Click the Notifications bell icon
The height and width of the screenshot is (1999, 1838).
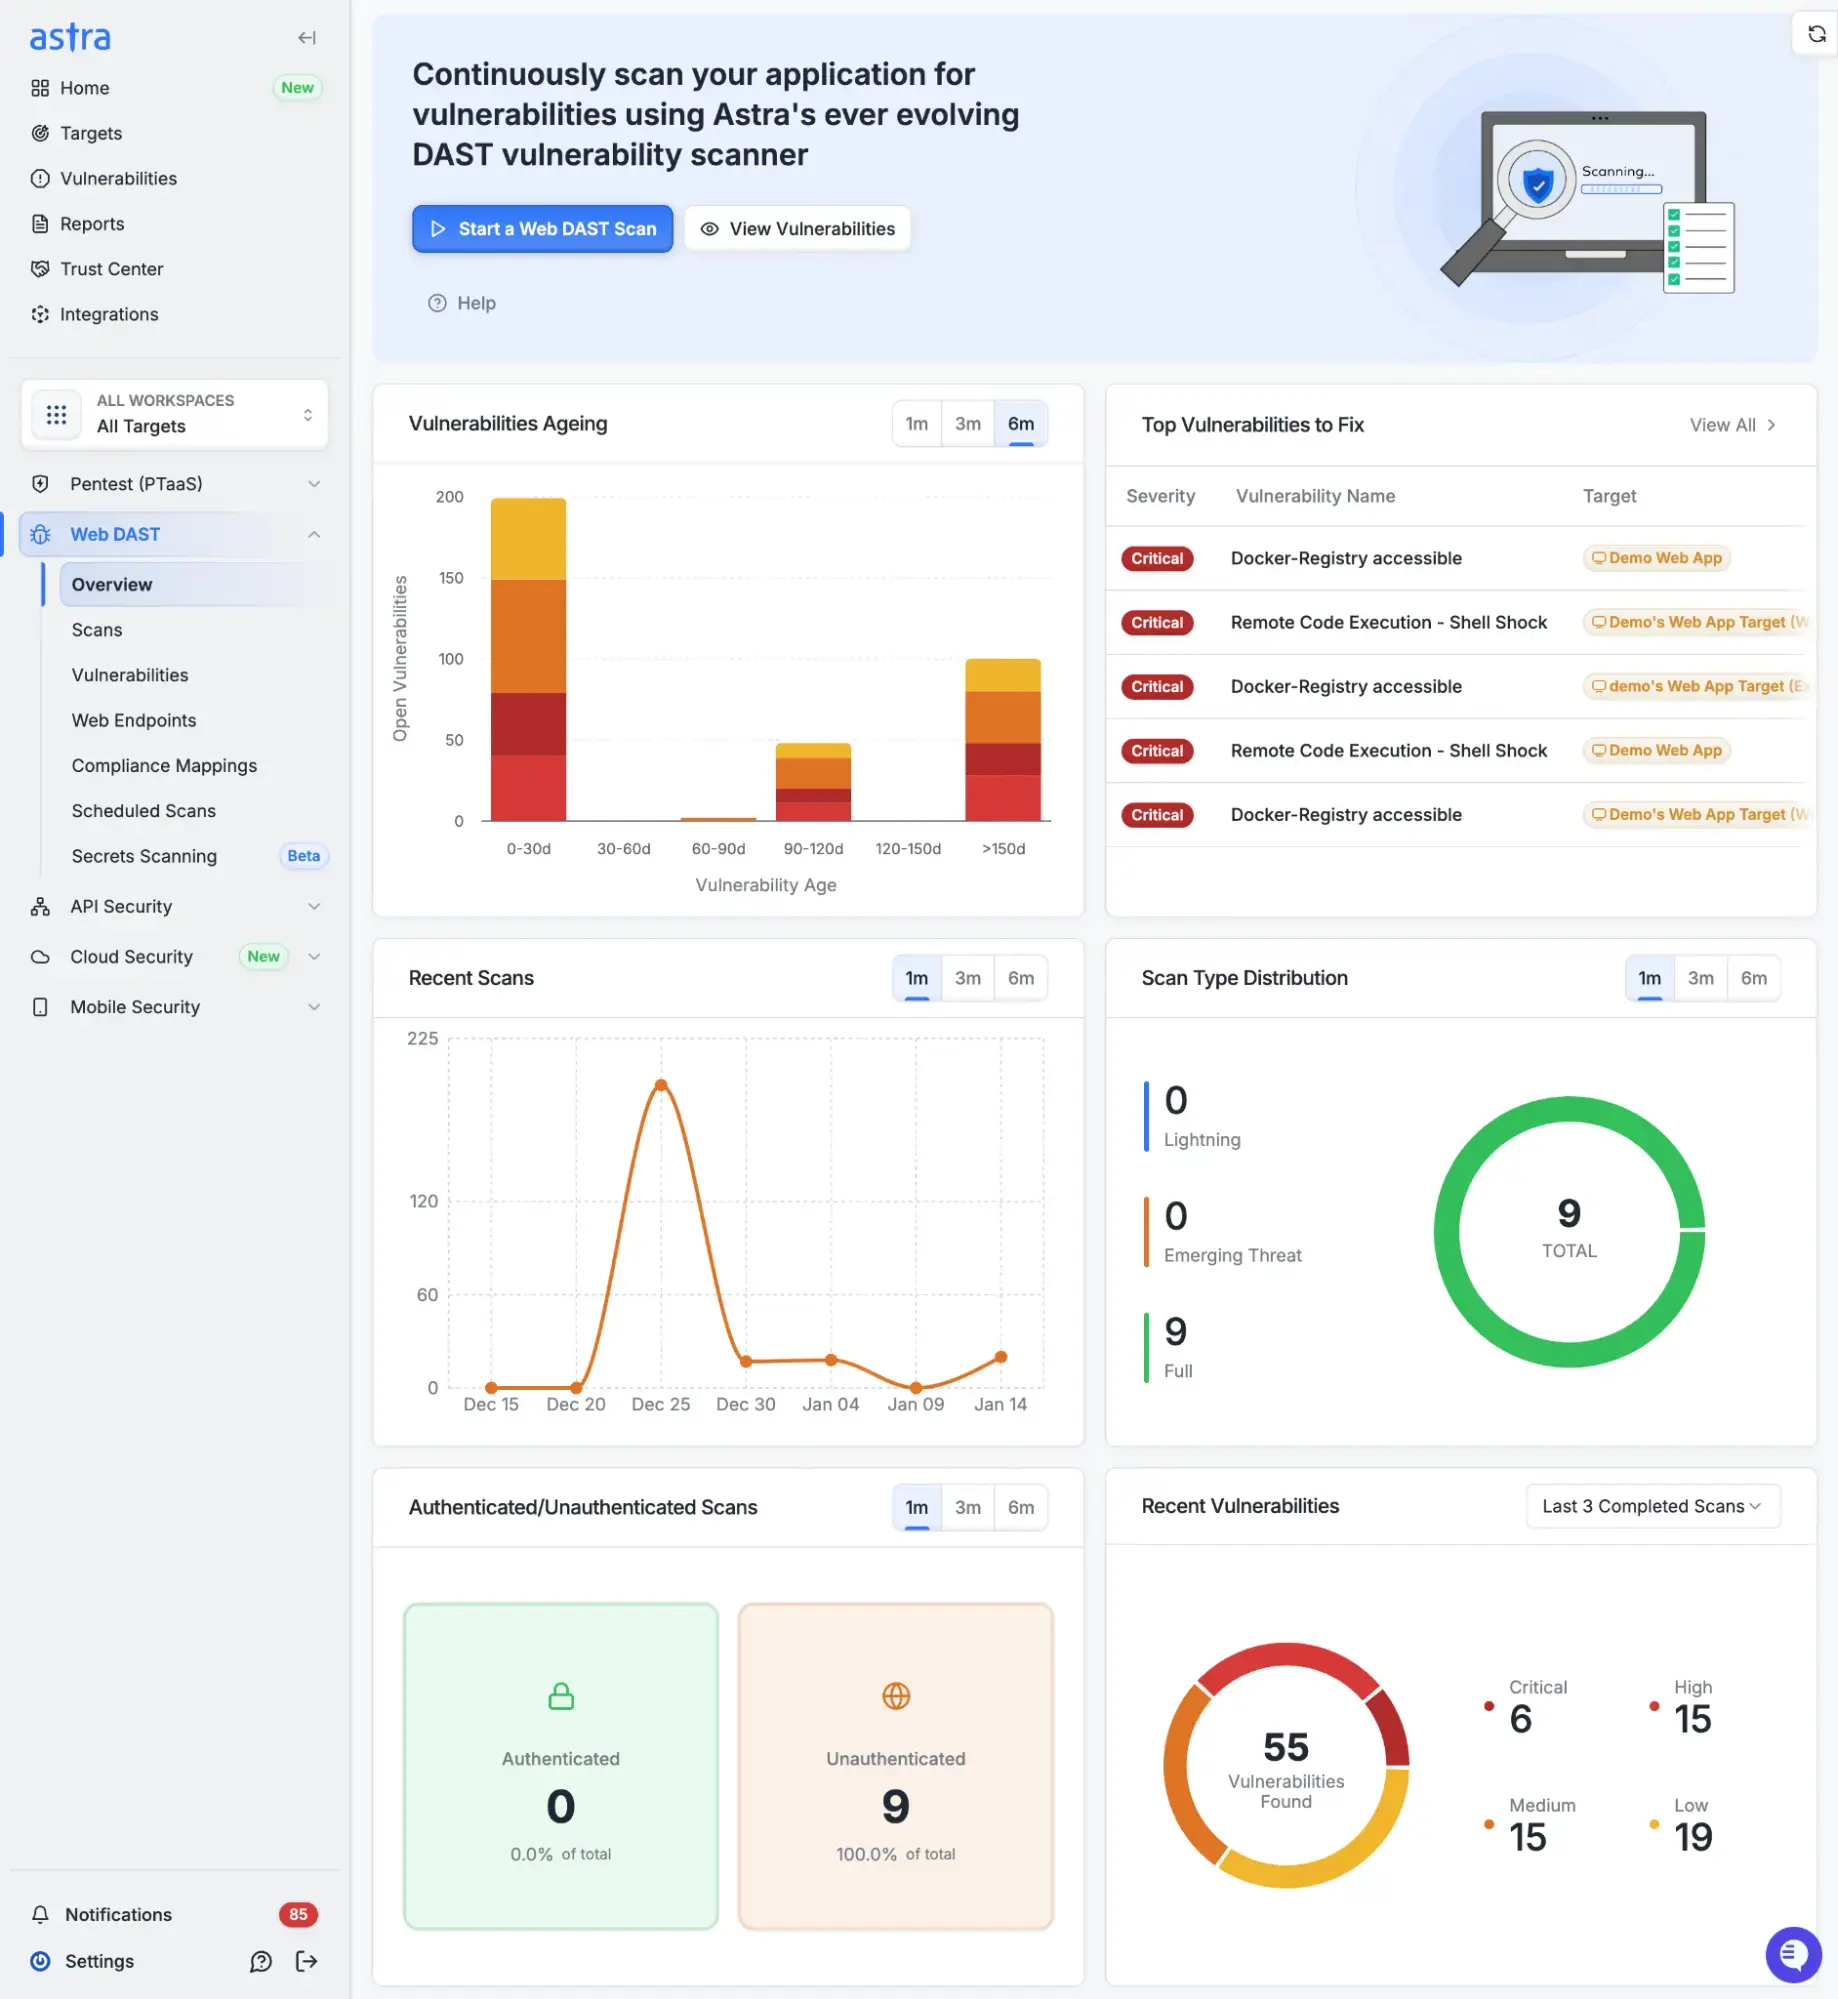tap(40, 1914)
